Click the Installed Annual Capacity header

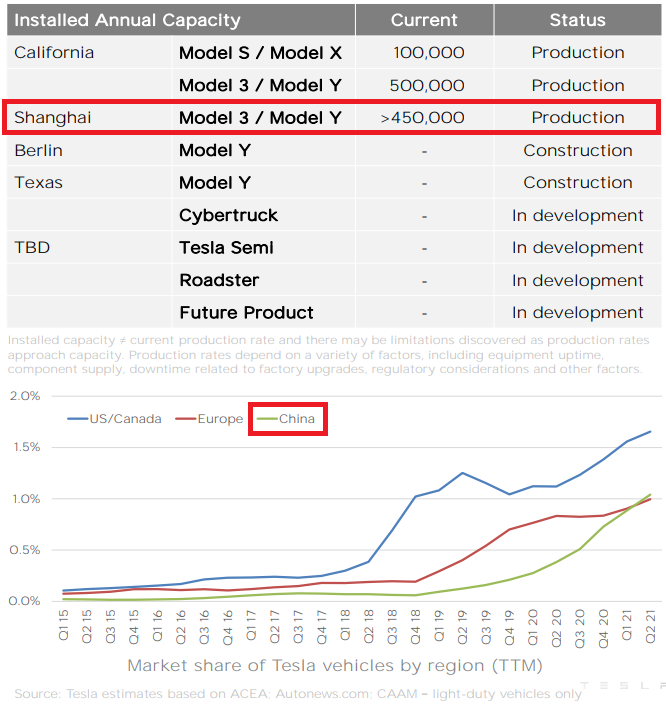click(127, 20)
